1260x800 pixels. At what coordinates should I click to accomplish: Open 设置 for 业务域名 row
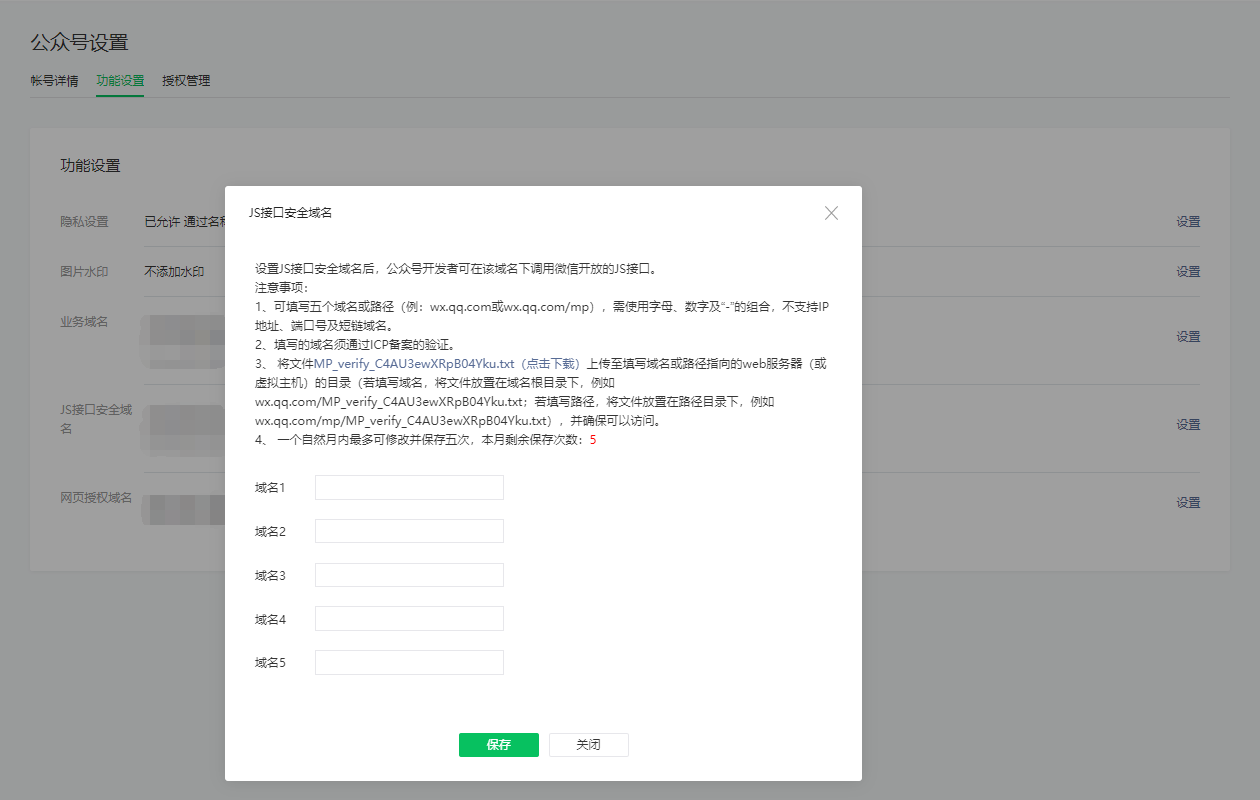click(1188, 337)
